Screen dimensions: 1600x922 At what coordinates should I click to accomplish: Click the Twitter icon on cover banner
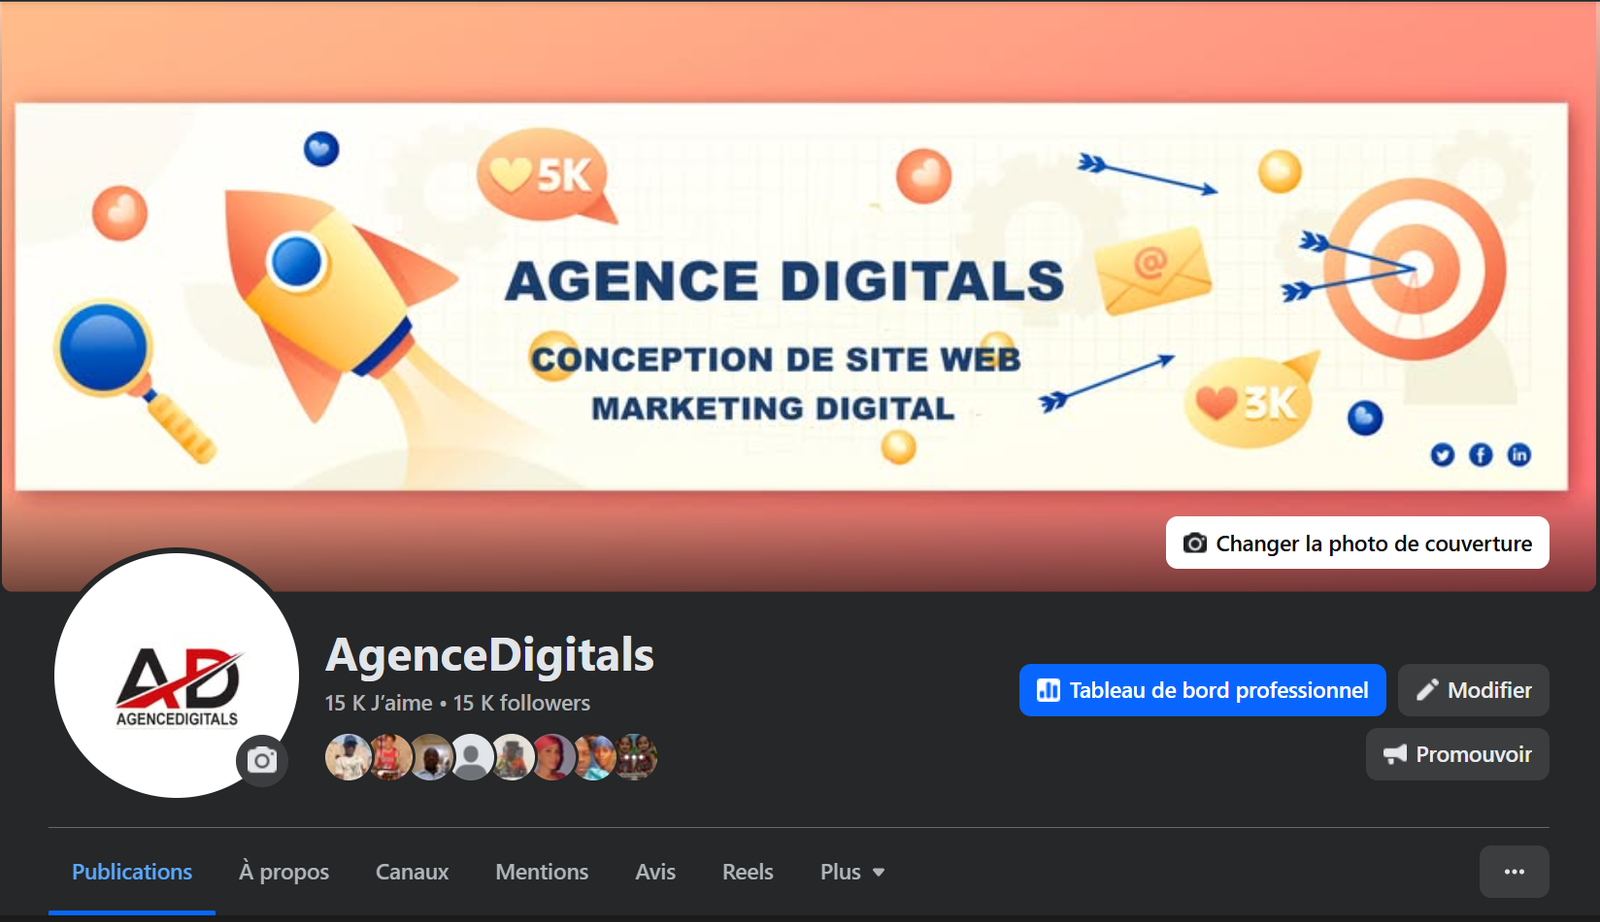(1442, 455)
